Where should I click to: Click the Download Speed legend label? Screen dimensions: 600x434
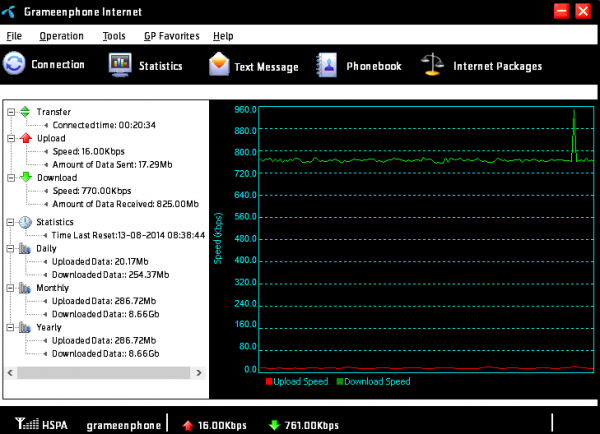[377, 382]
